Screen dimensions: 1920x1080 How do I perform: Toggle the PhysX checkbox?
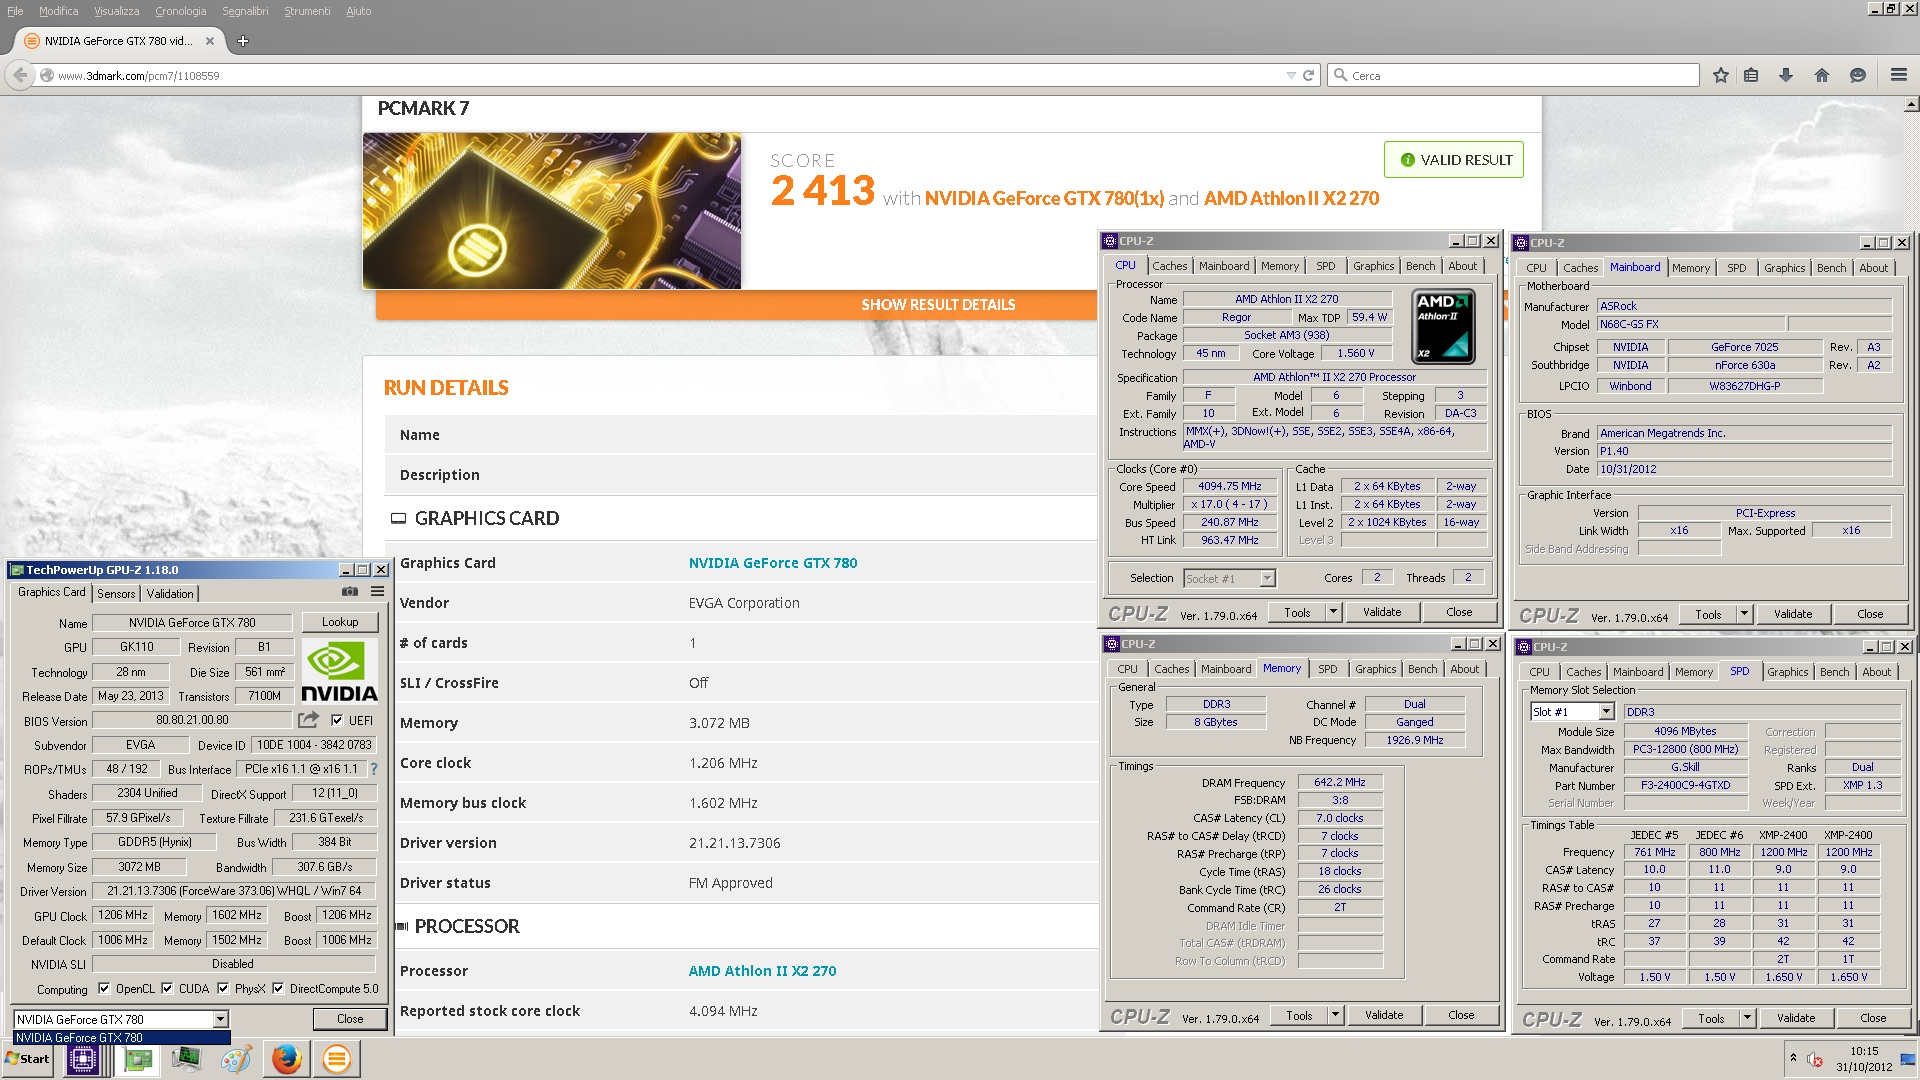pyautogui.click(x=223, y=988)
